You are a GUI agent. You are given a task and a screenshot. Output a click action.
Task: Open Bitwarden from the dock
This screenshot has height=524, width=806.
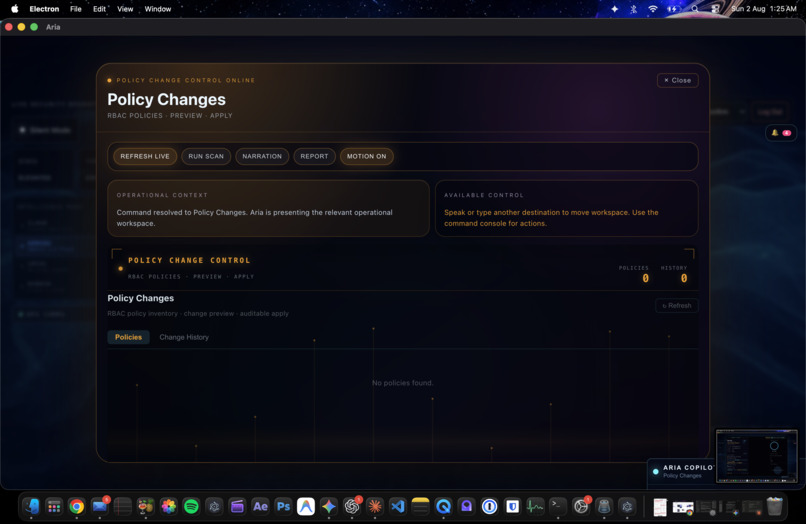point(512,507)
